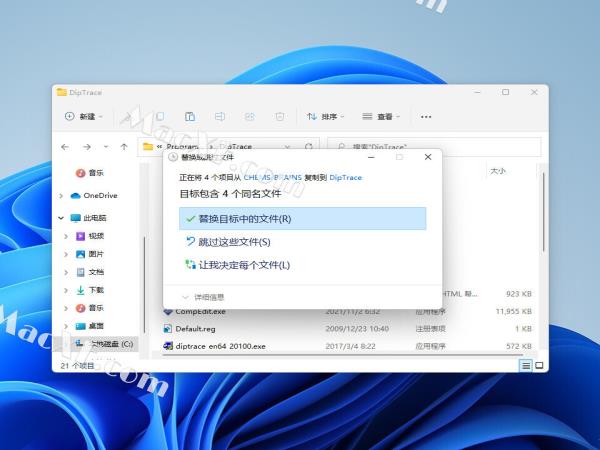Go up one folder level arrow
600x450 pixels.
pos(124,147)
